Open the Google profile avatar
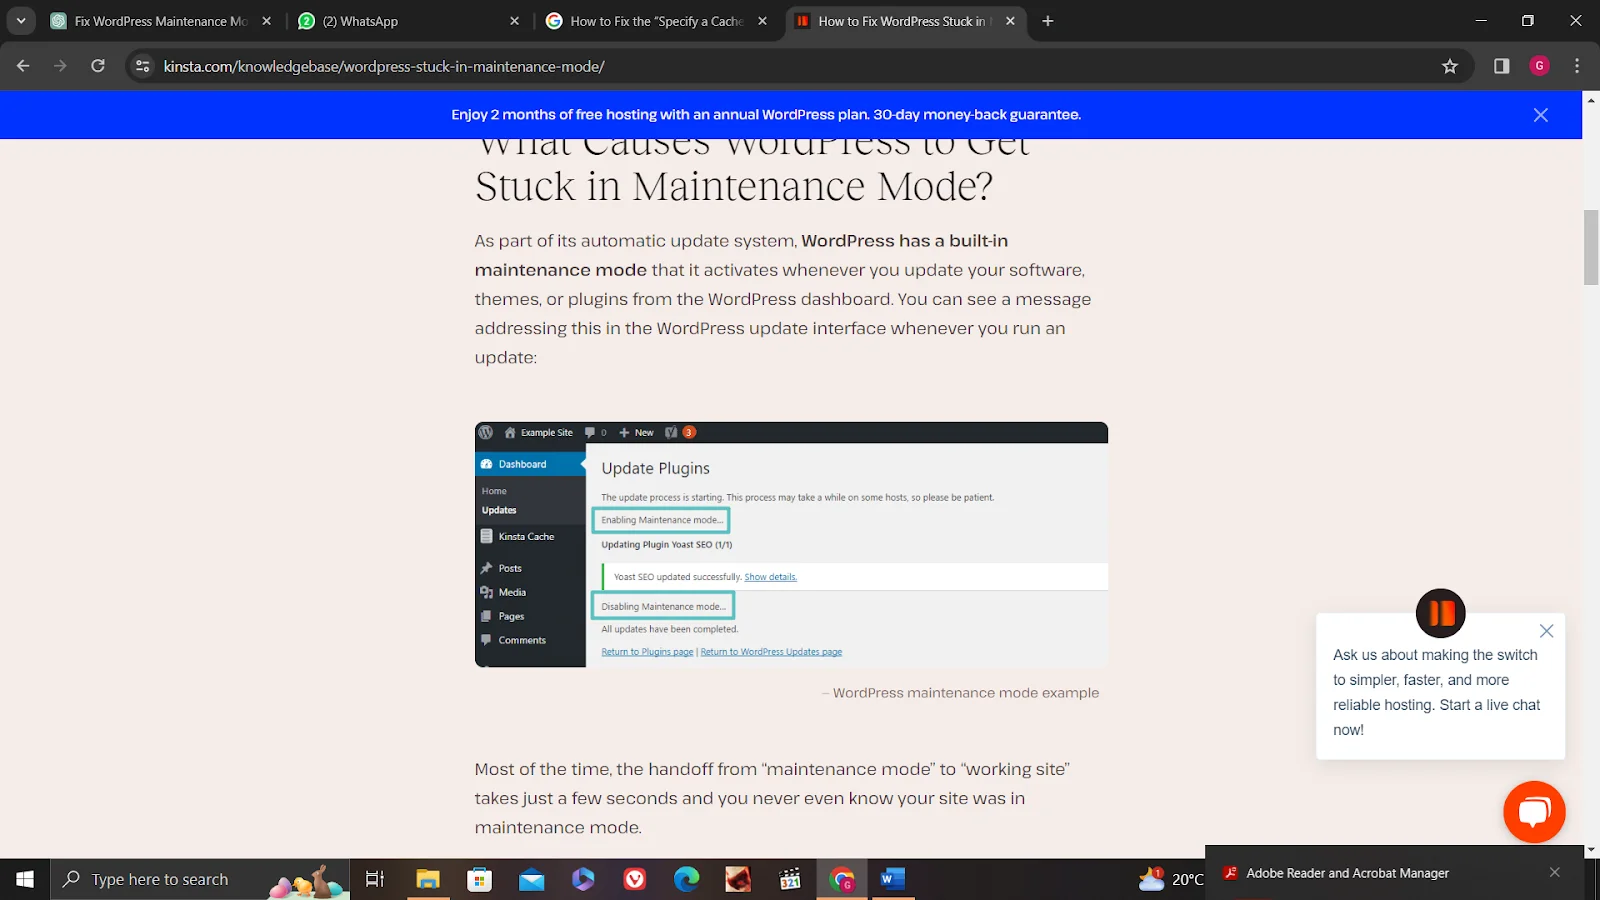The width and height of the screenshot is (1600, 900). coord(1539,66)
